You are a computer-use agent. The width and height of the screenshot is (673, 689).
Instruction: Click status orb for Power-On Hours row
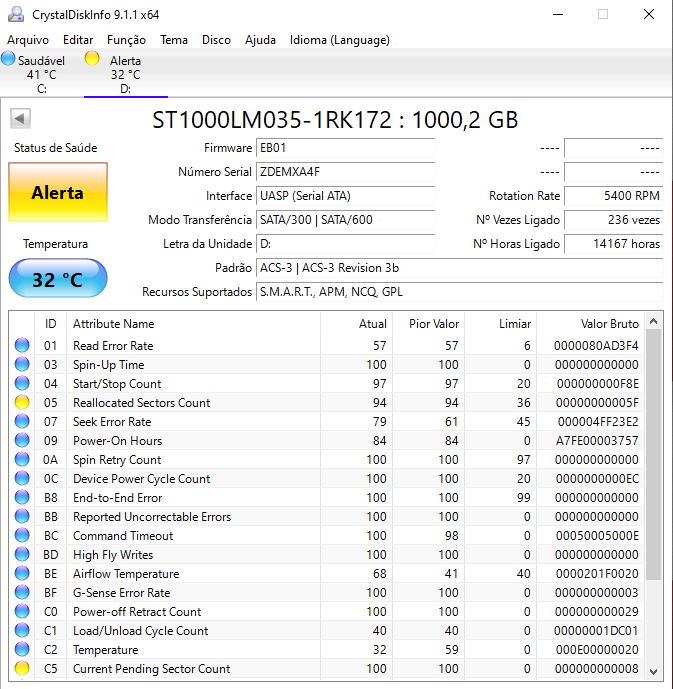(22, 440)
